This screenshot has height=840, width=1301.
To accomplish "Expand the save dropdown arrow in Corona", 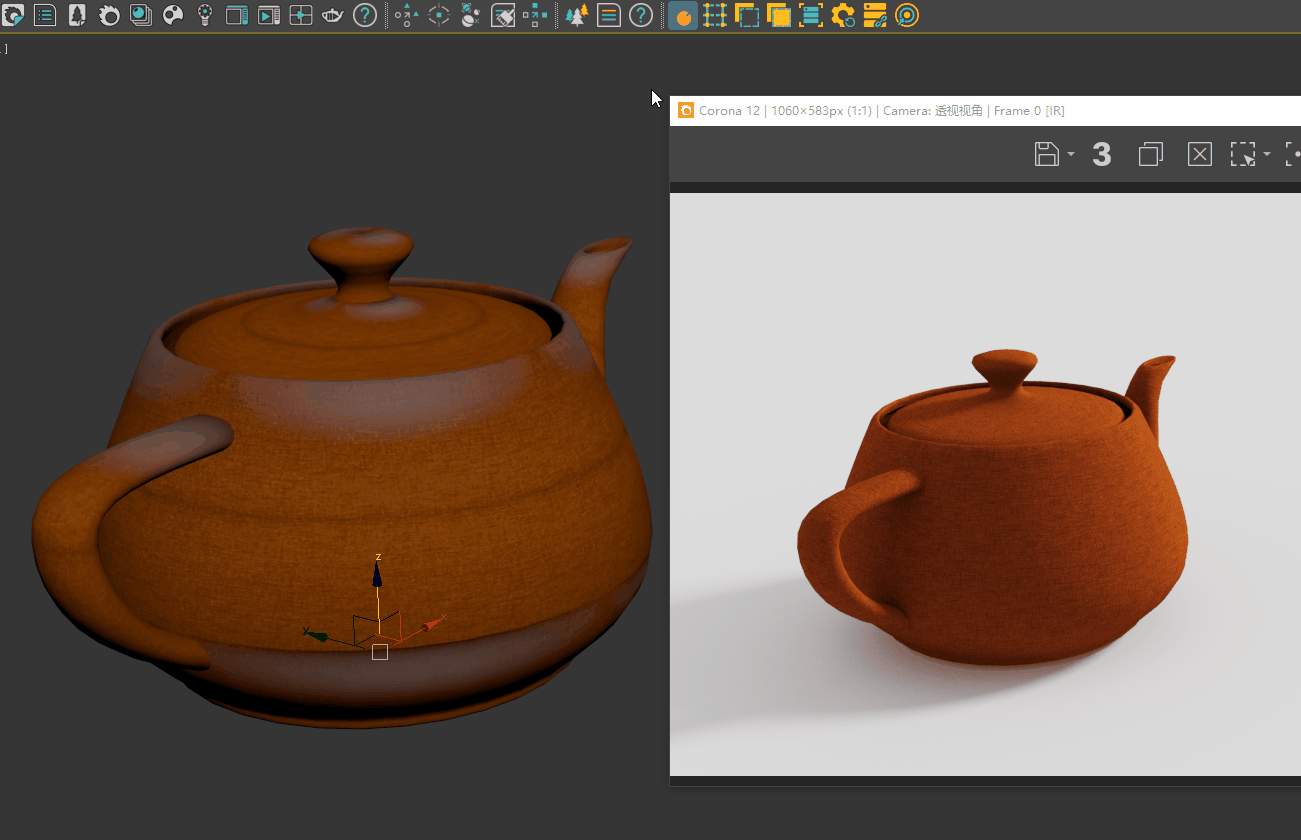I will click(1071, 154).
